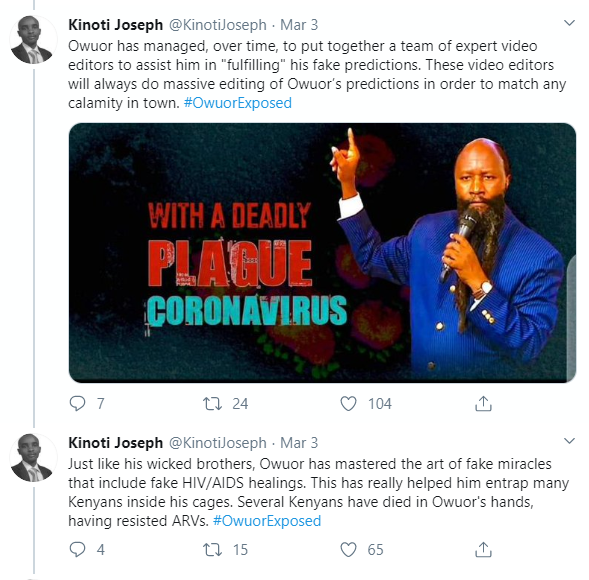Retweet the second tweet with 15 retweets
The height and width of the screenshot is (580, 589).
[x=213, y=550]
